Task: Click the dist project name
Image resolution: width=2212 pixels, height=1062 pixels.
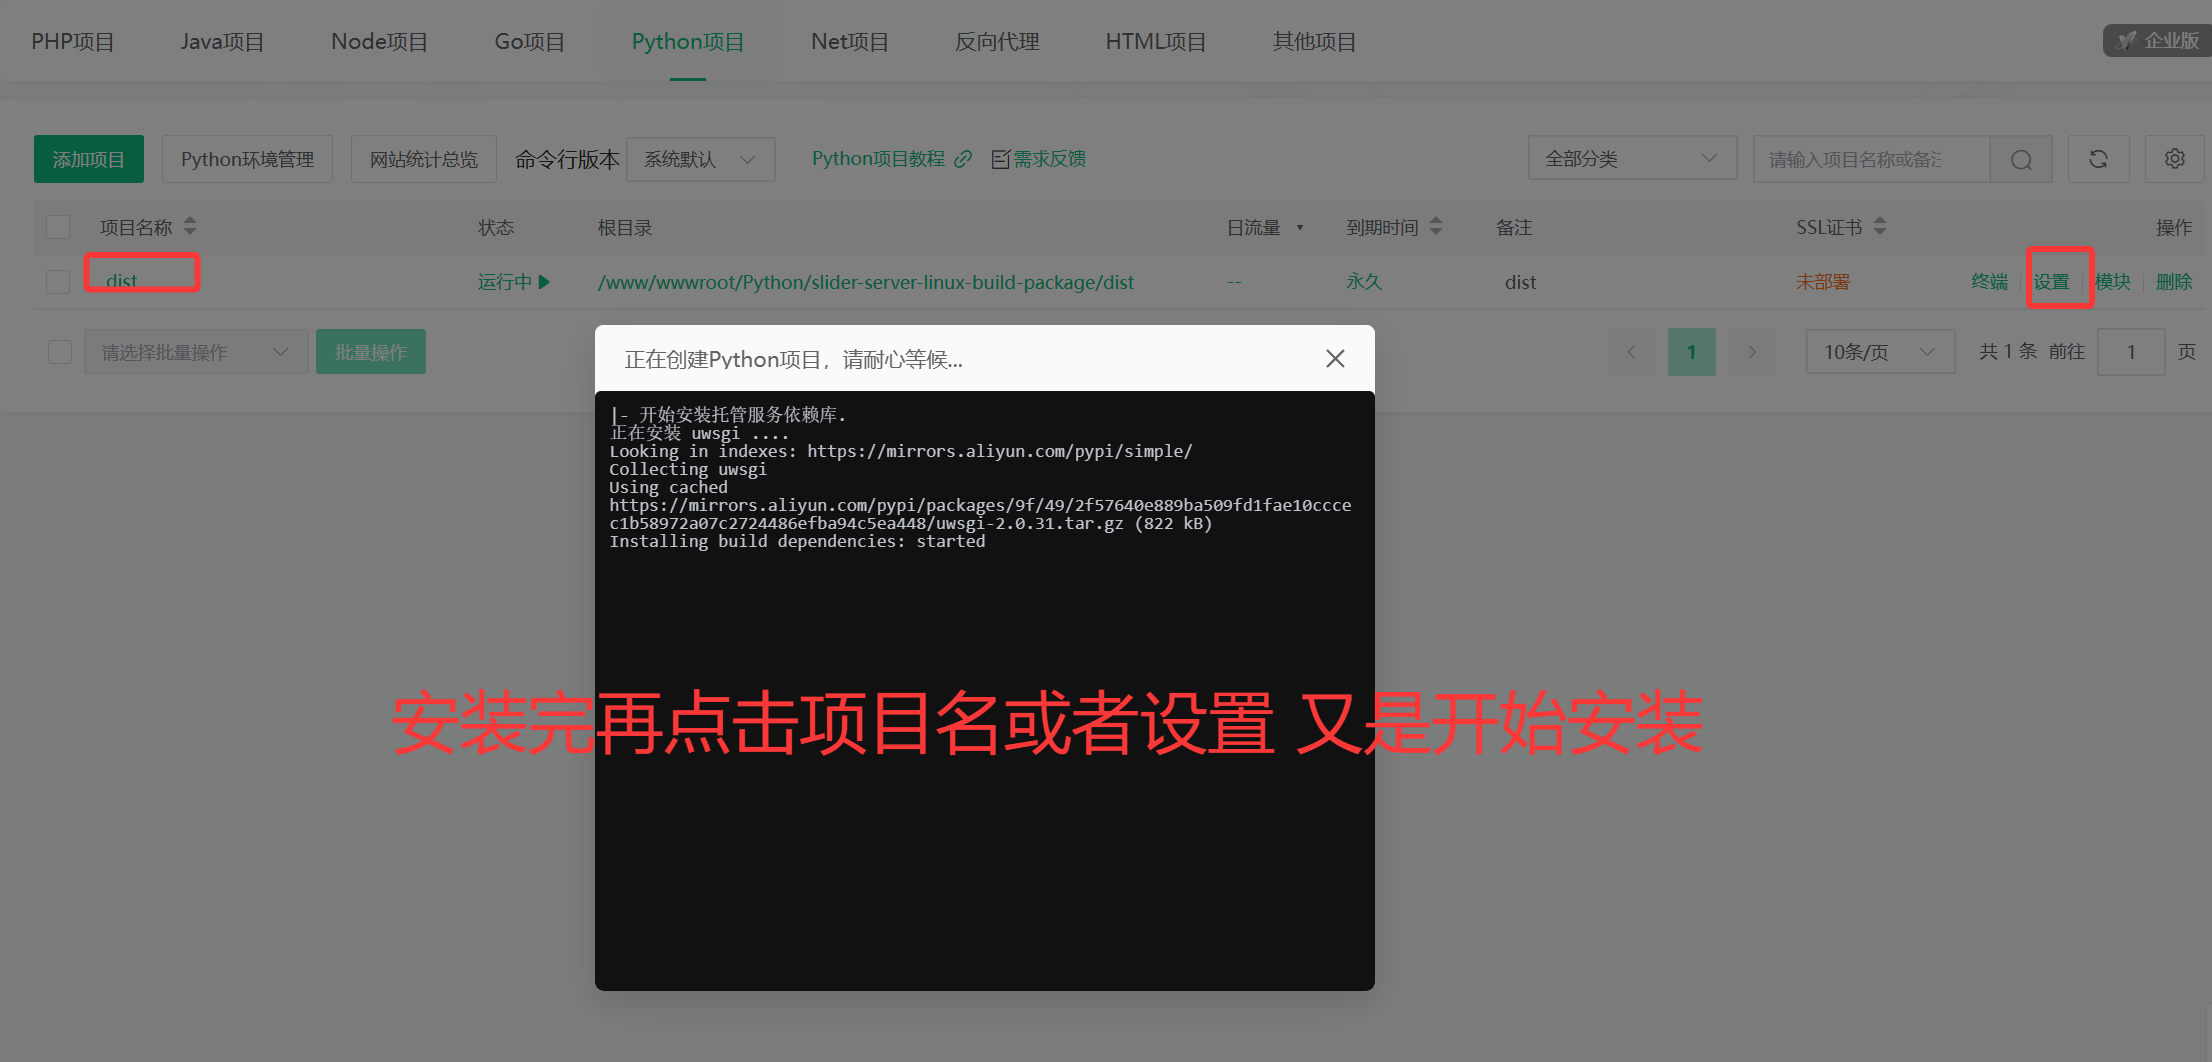Action: pyautogui.click(x=122, y=282)
